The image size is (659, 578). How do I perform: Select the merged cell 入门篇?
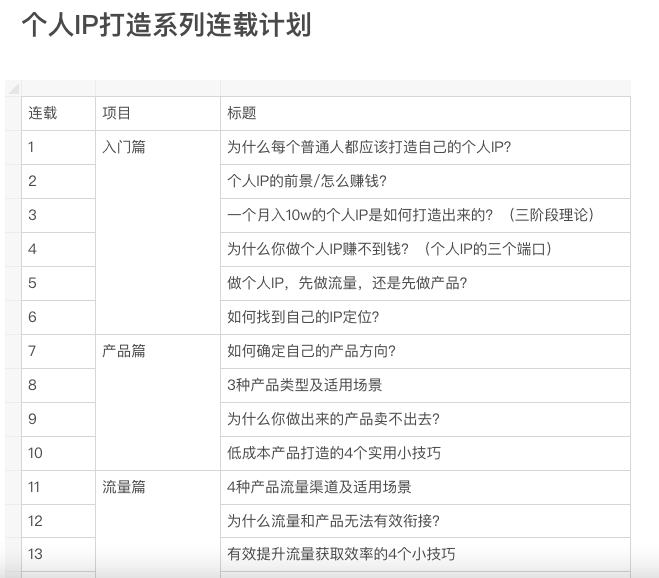158,232
